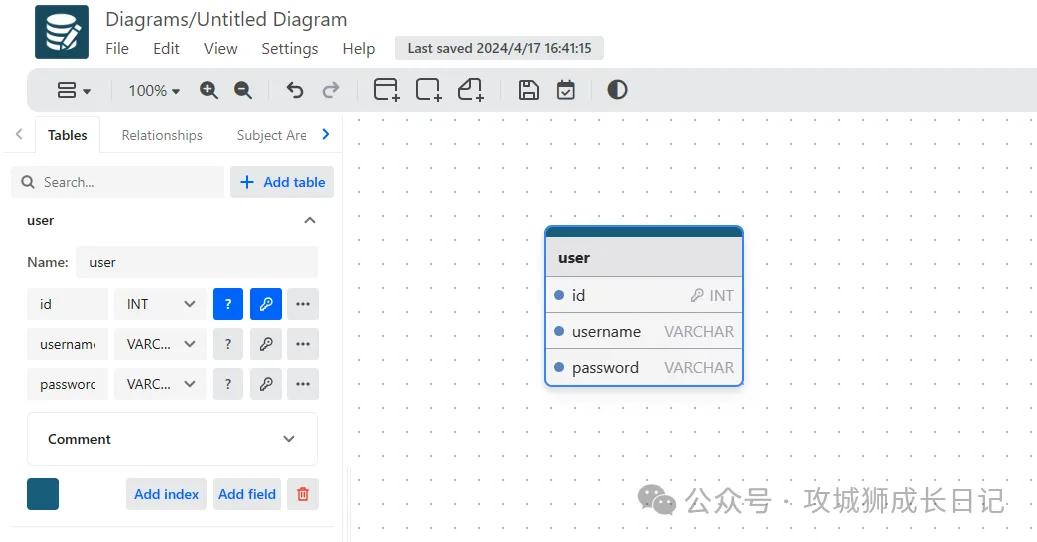This screenshot has height=542, width=1037.
Task: Save the diagram with the floppy icon
Action: [x=529, y=90]
